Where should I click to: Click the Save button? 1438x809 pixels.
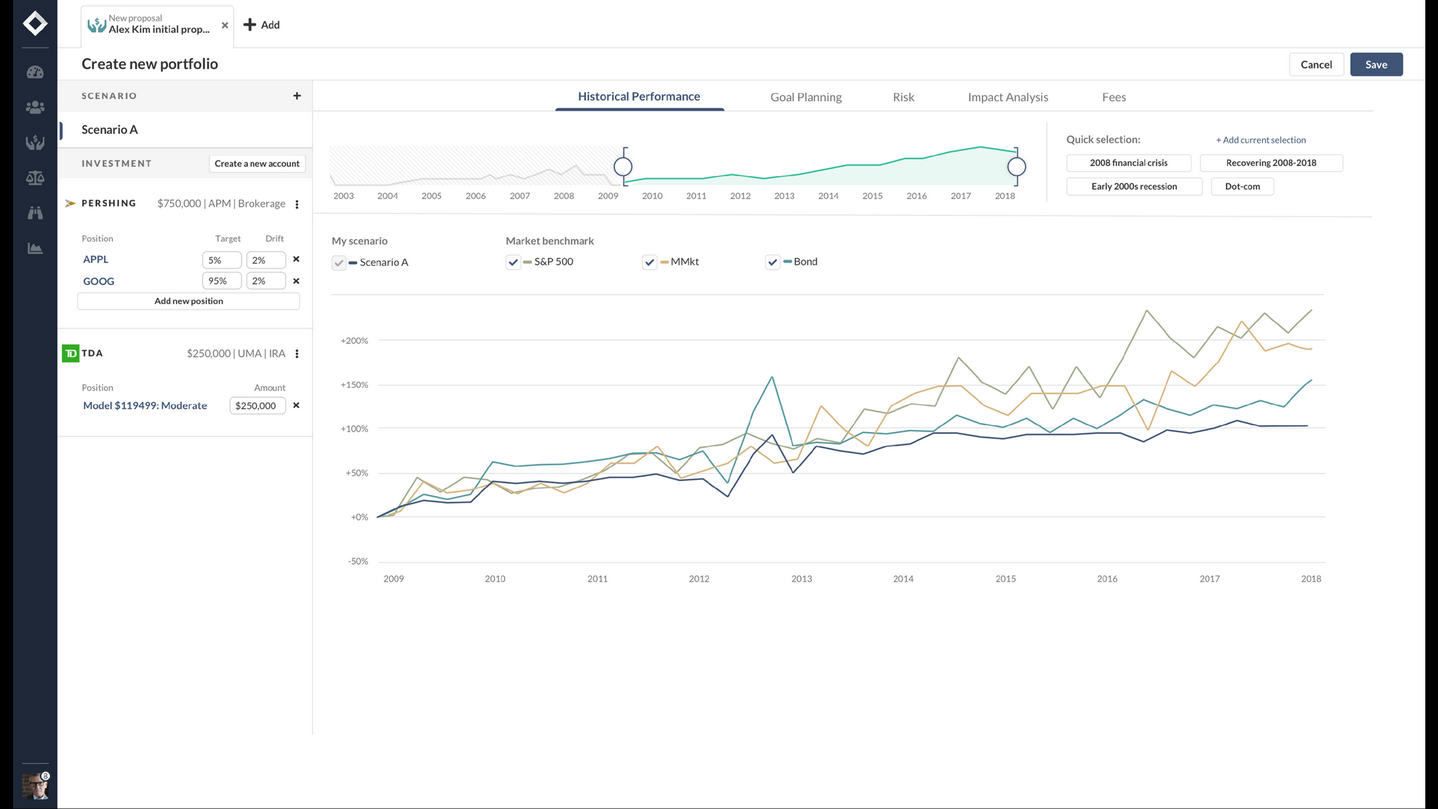point(1375,64)
